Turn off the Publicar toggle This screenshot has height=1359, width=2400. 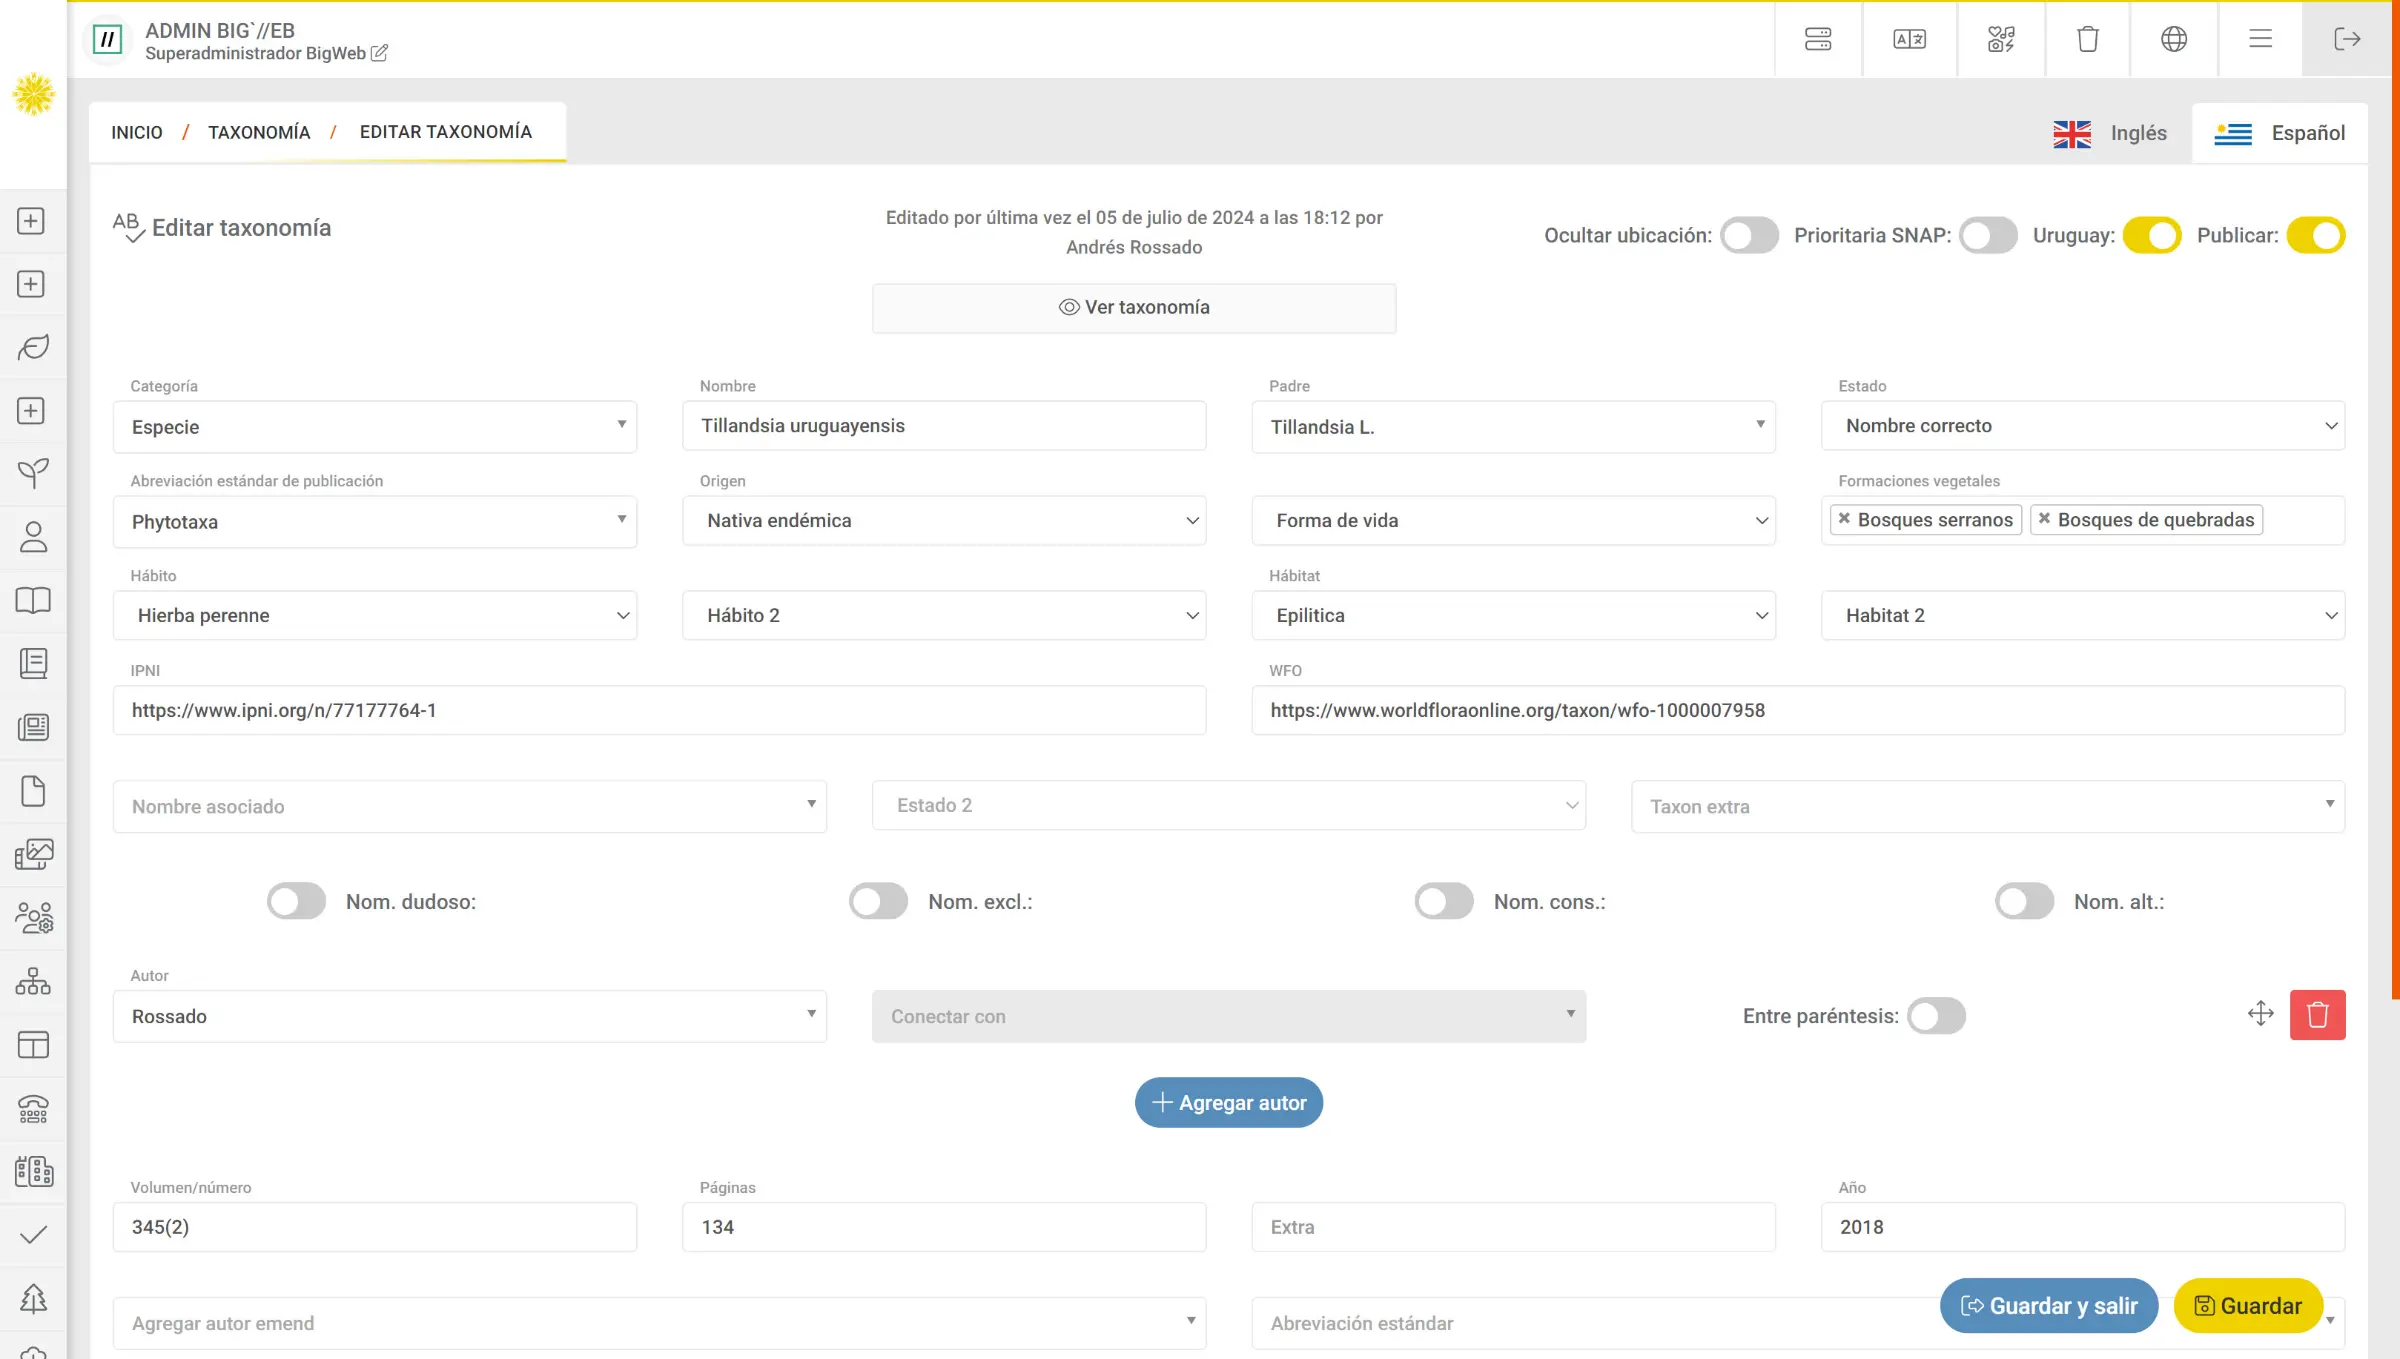(x=2315, y=235)
